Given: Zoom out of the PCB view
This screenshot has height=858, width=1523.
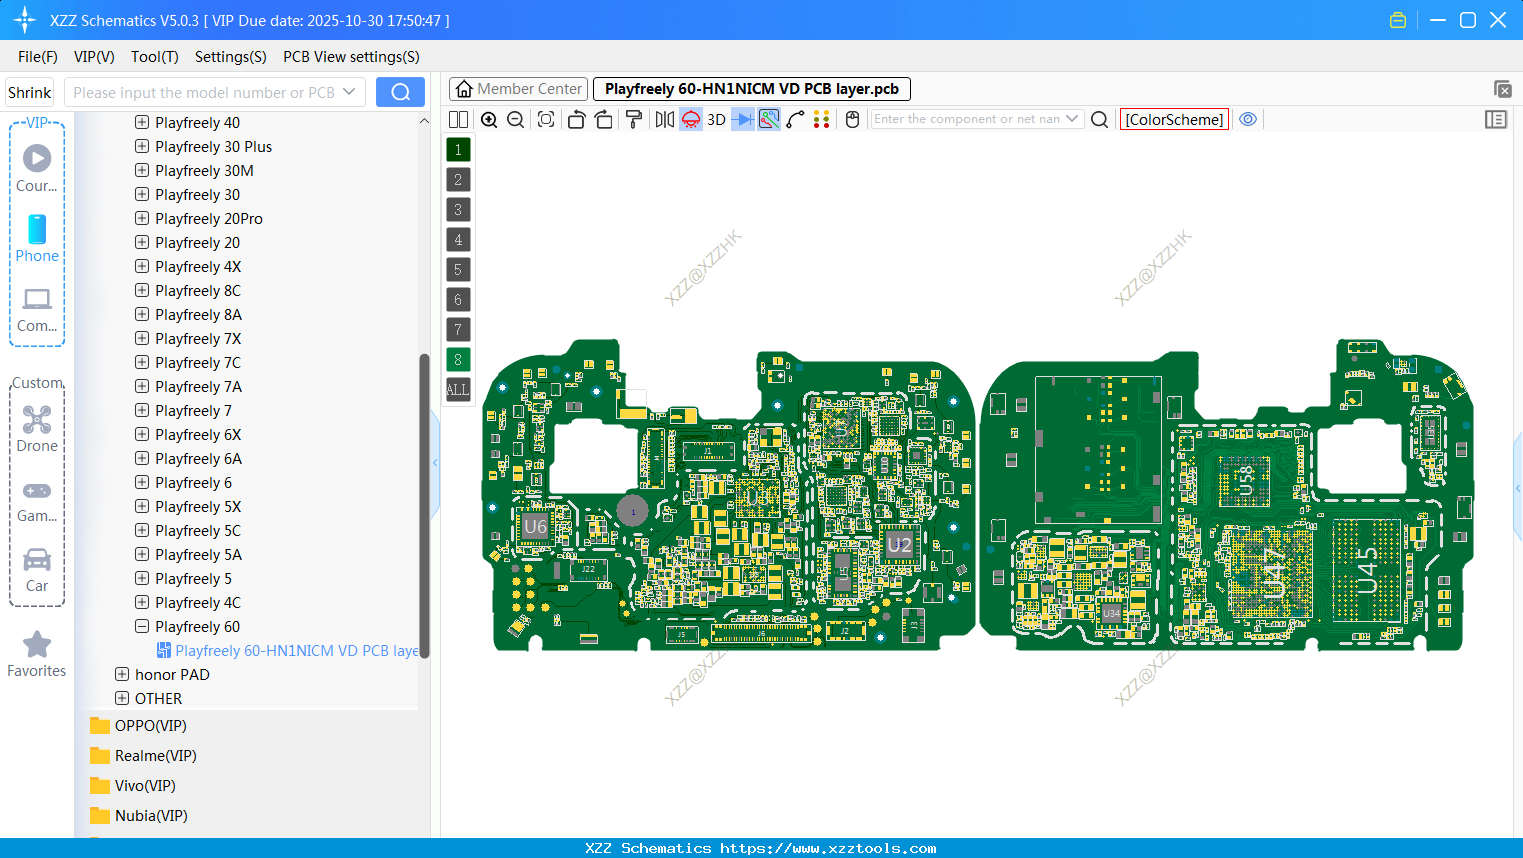Looking at the screenshot, I should pos(514,119).
